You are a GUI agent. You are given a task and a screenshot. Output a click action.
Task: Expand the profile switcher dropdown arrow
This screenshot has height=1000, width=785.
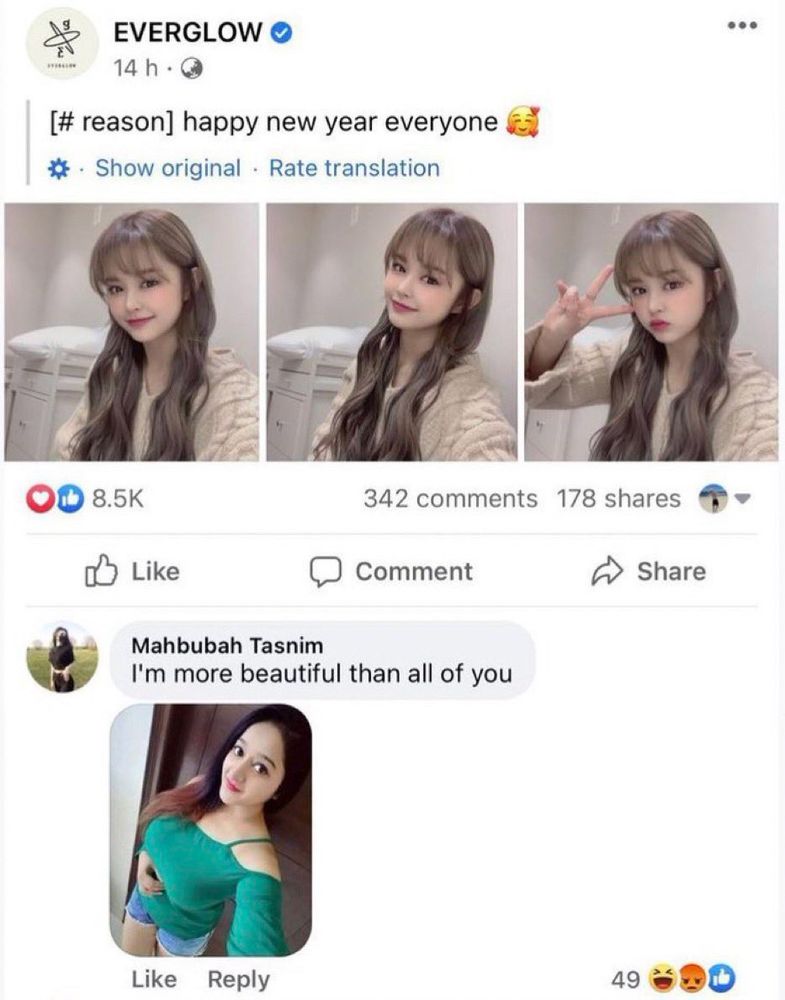point(742,498)
